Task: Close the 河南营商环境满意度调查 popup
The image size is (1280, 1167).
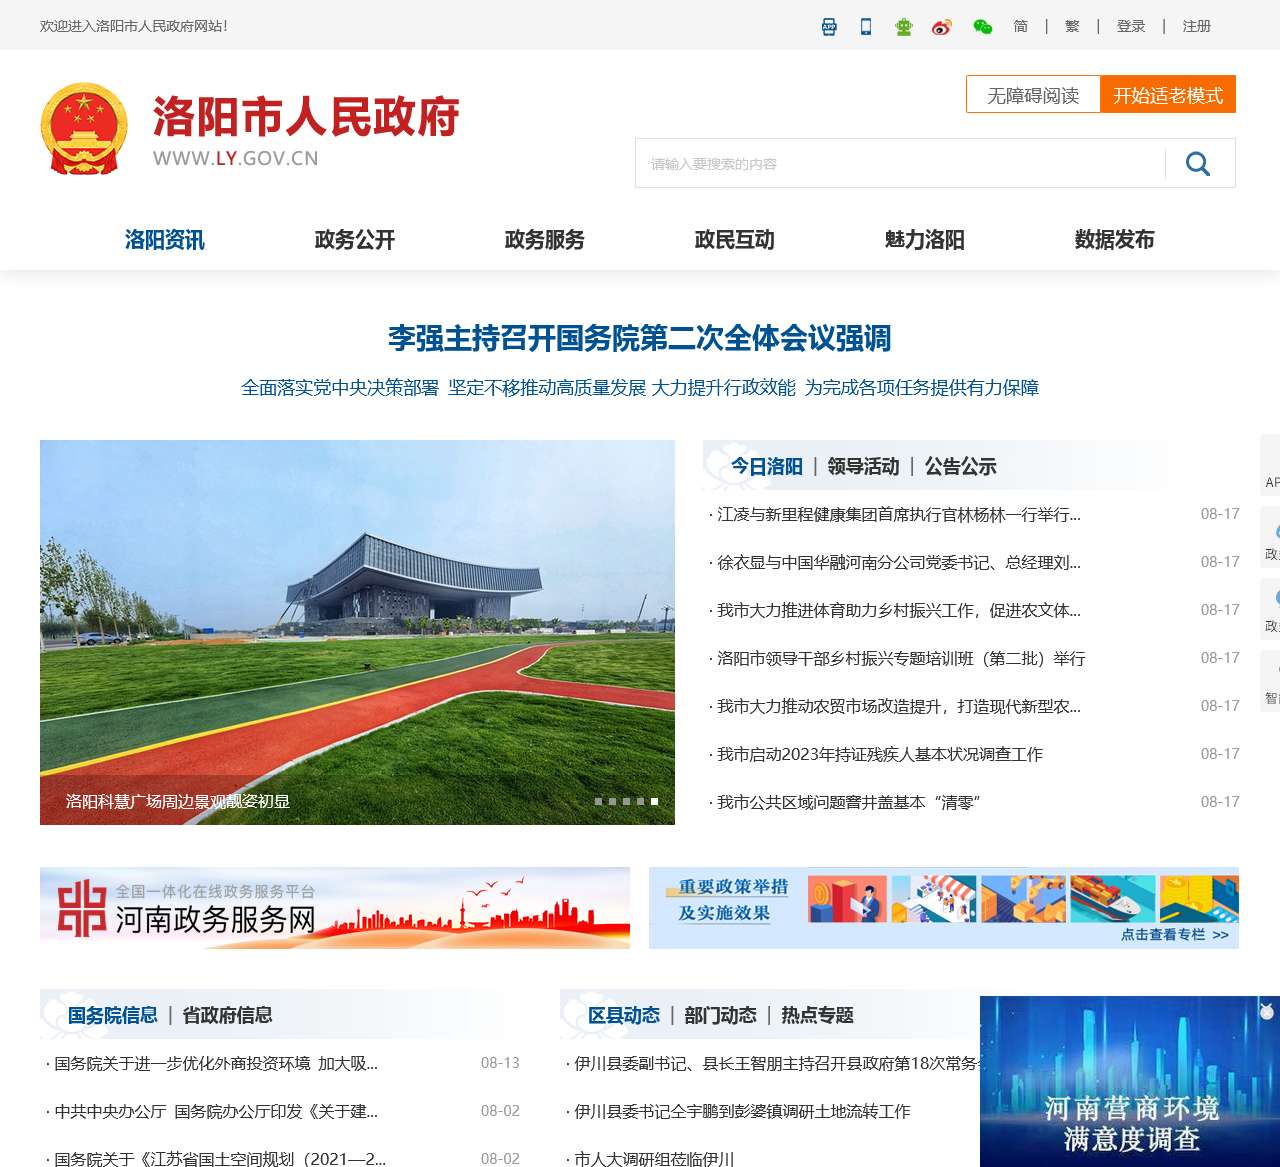Action: tap(1267, 1011)
